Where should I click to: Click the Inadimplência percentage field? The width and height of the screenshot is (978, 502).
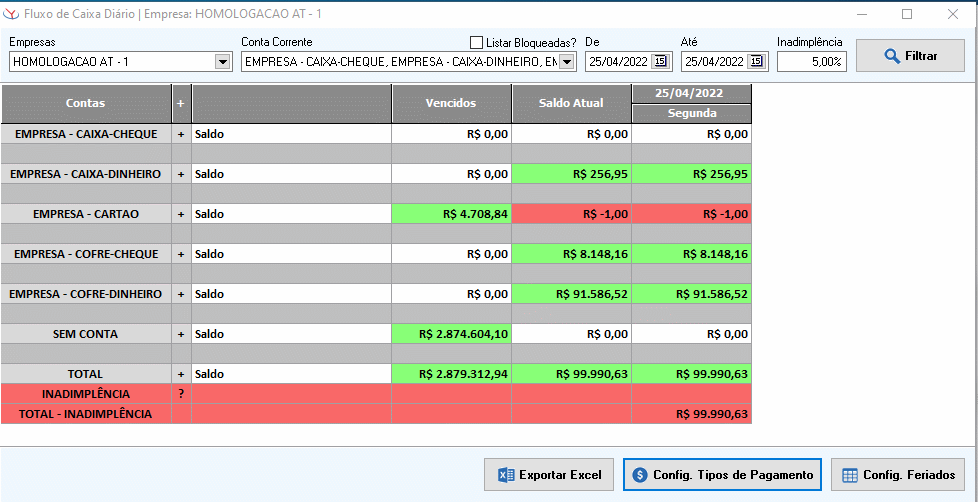811,61
